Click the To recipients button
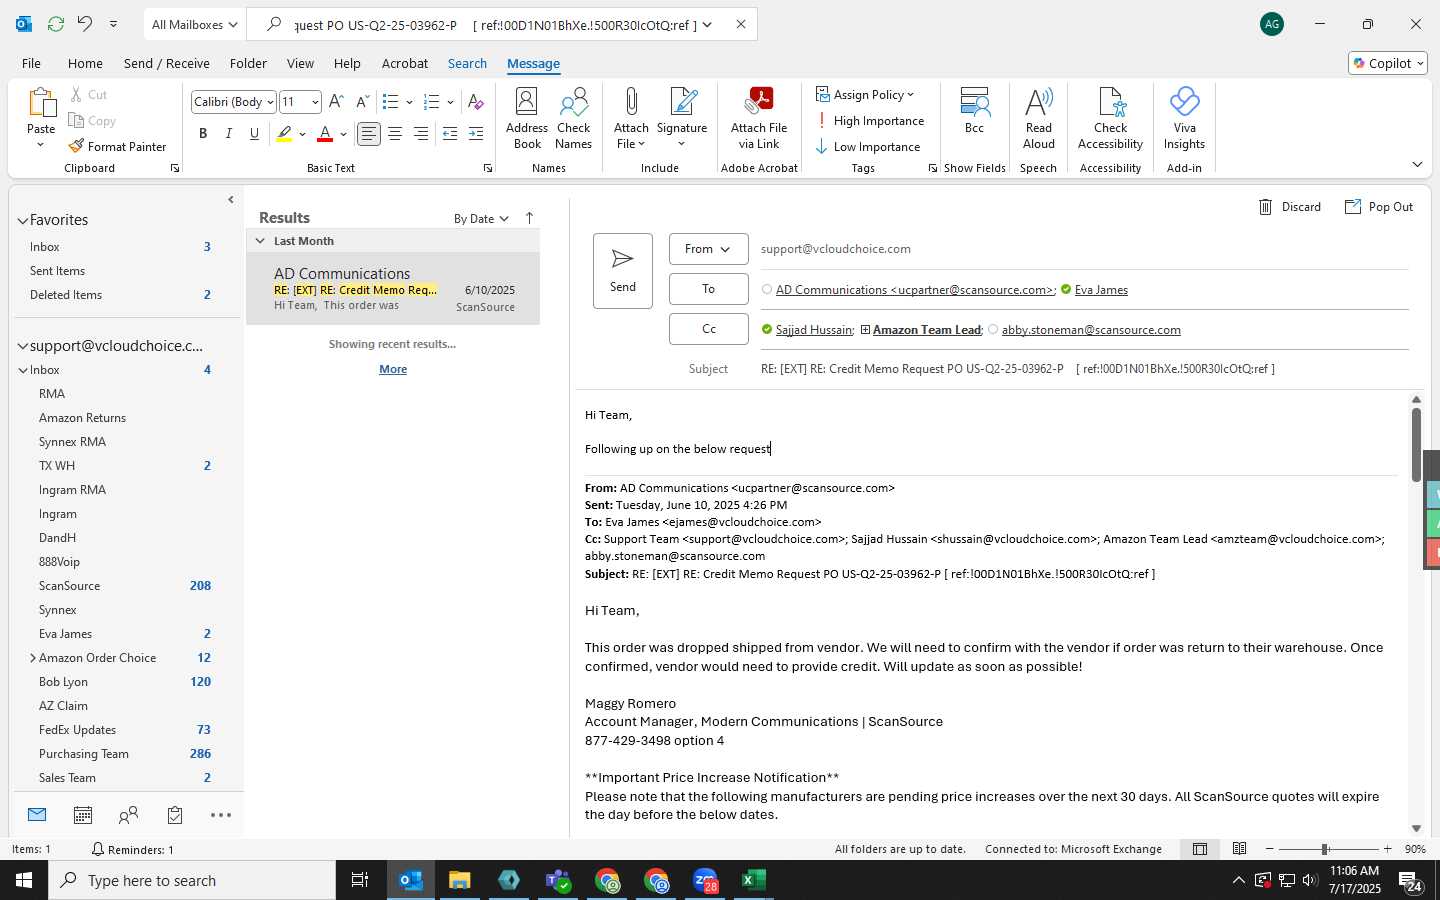The width and height of the screenshot is (1440, 900). [x=708, y=289]
